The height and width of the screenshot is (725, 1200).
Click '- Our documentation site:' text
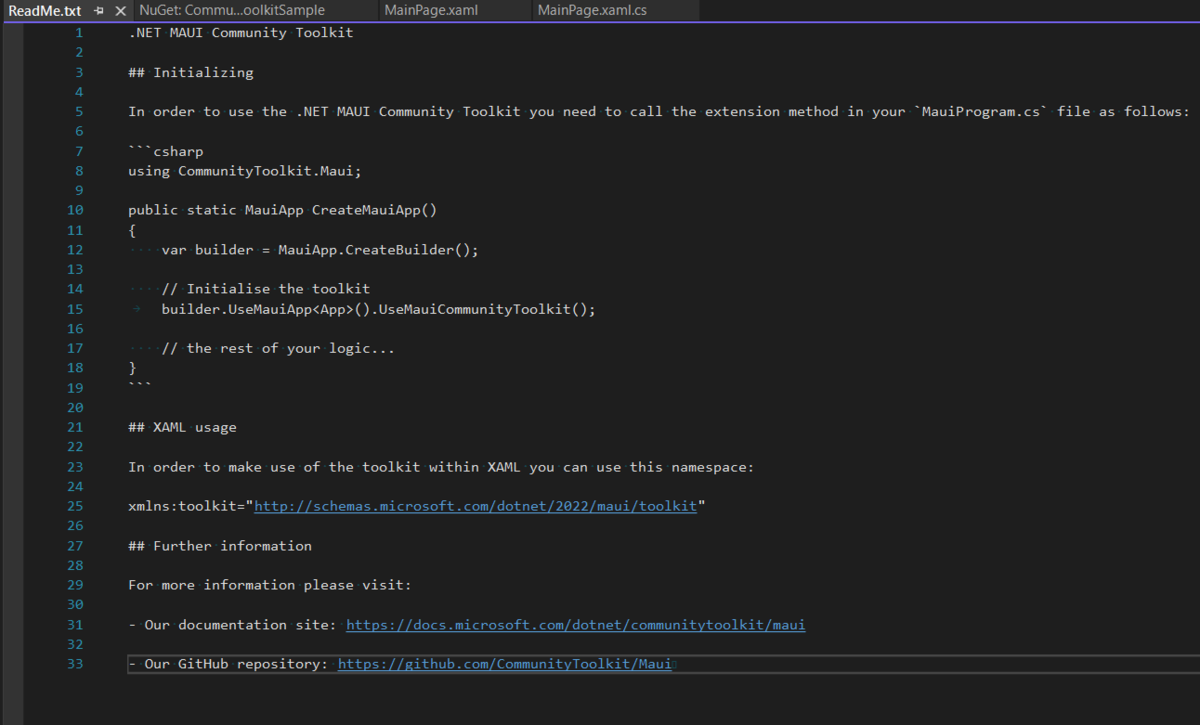233,625
